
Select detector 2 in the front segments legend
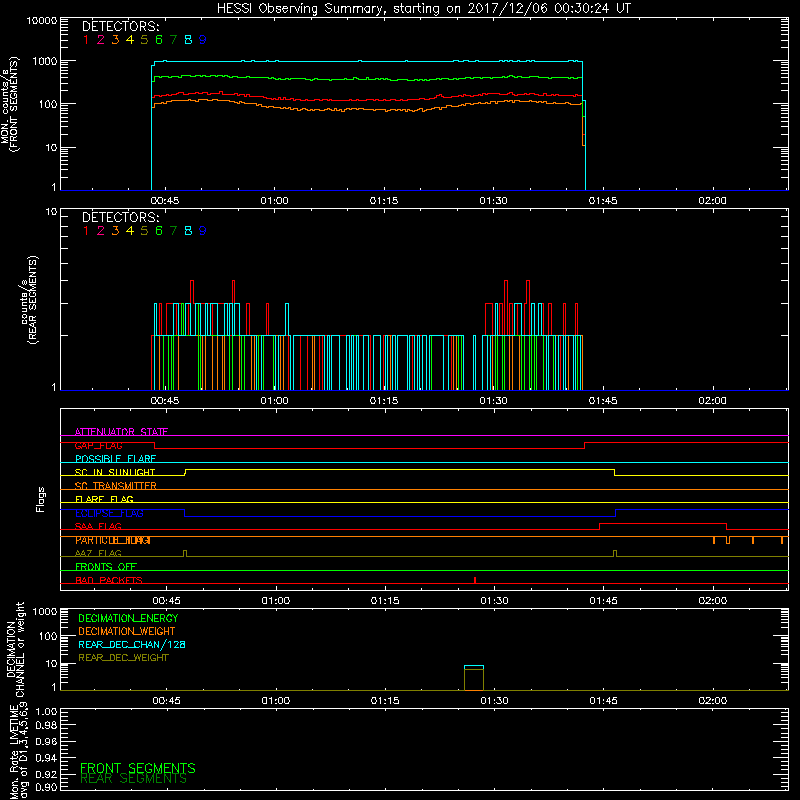coord(101,40)
